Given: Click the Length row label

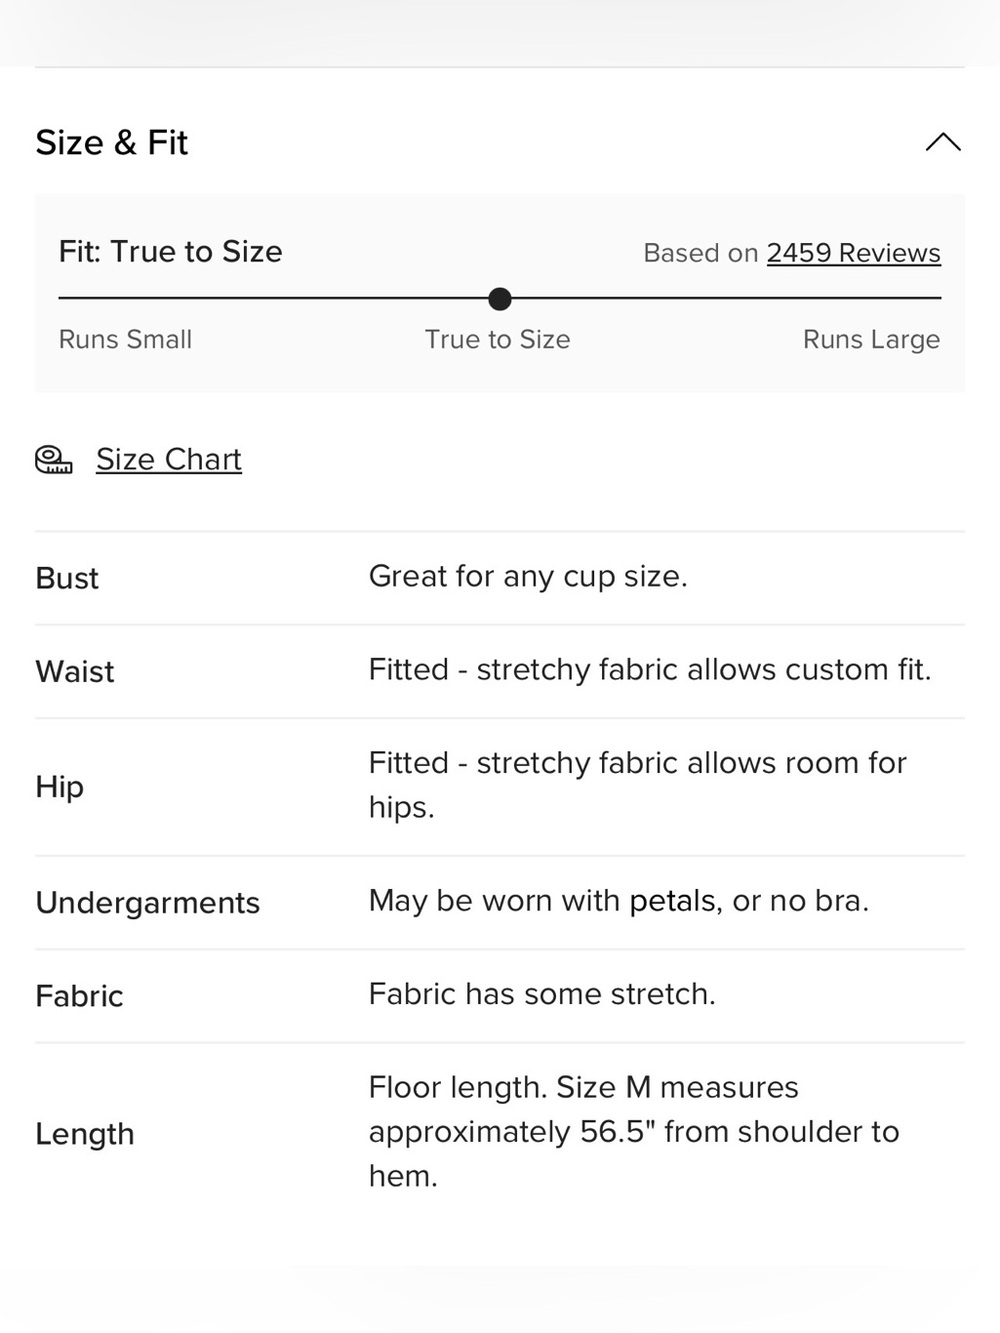Looking at the screenshot, I should (85, 1134).
